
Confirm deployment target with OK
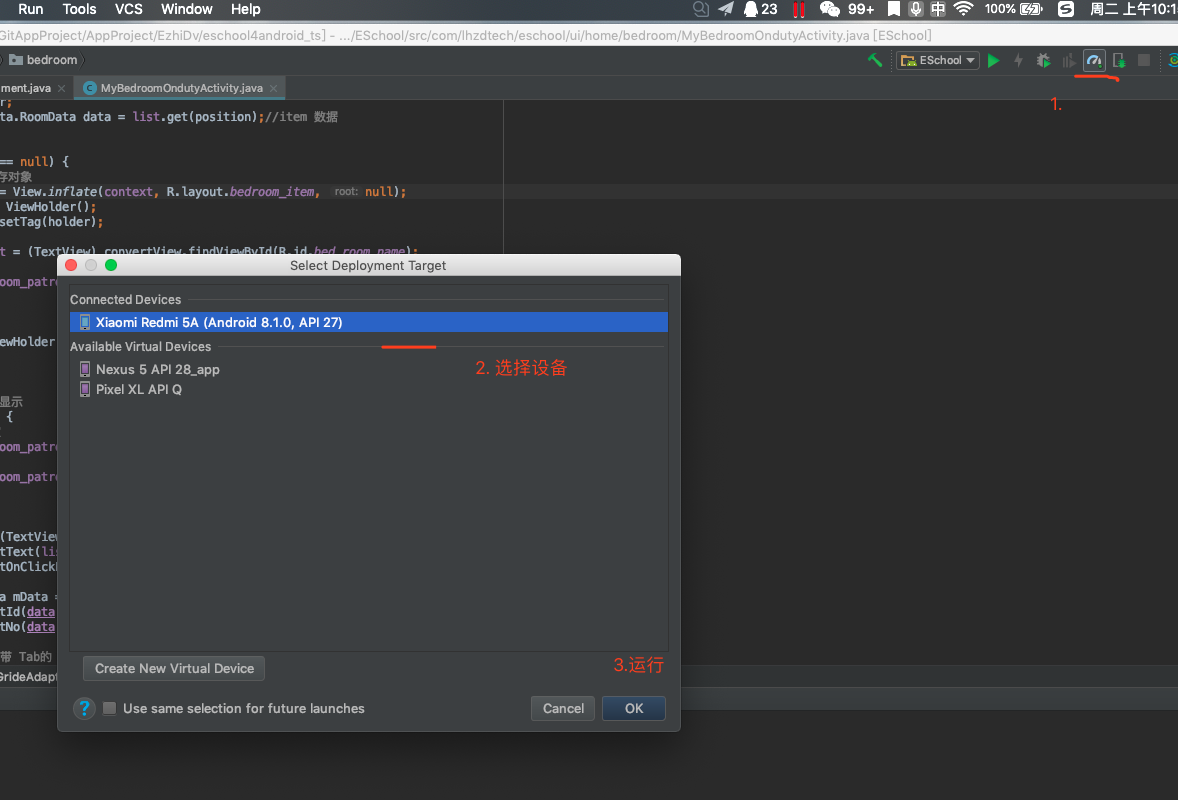click(x=633, y=708)
